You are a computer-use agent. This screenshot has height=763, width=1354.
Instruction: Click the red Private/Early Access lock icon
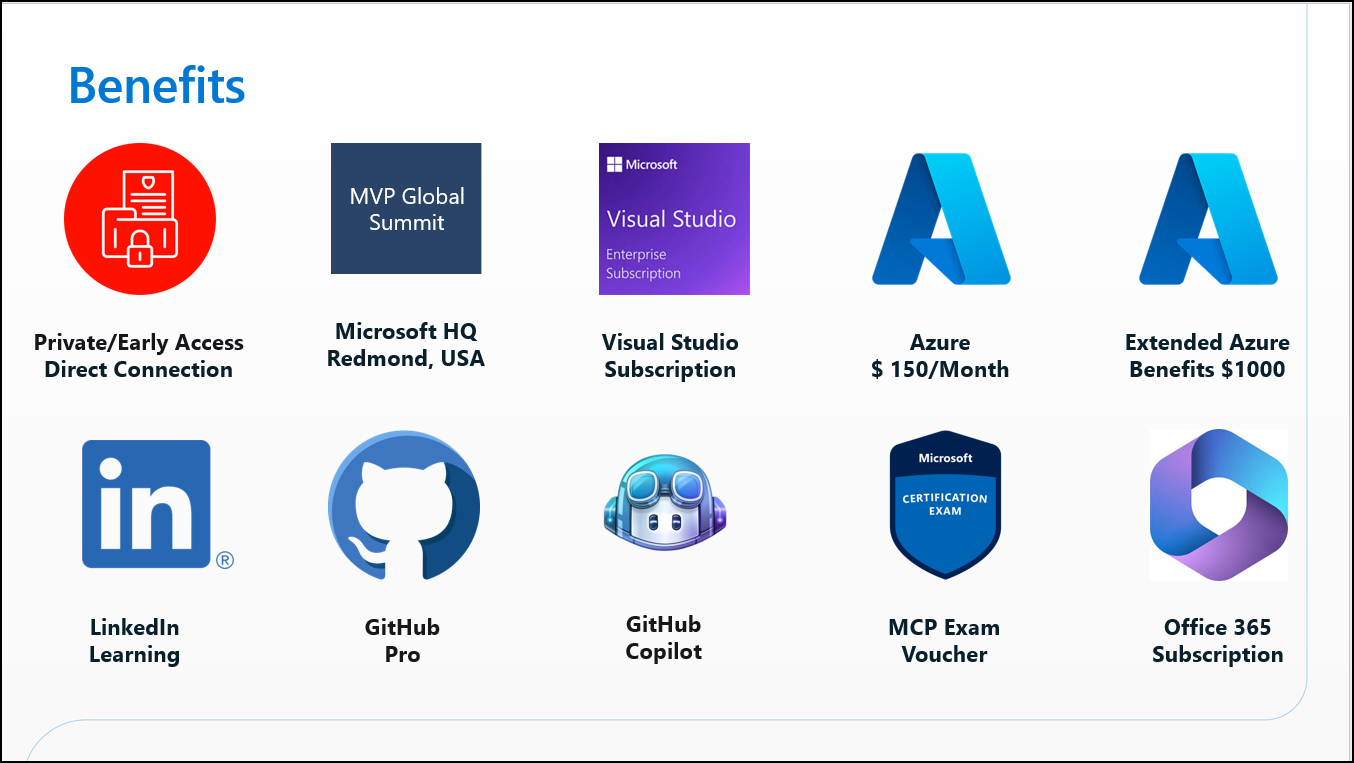(140, 219)
